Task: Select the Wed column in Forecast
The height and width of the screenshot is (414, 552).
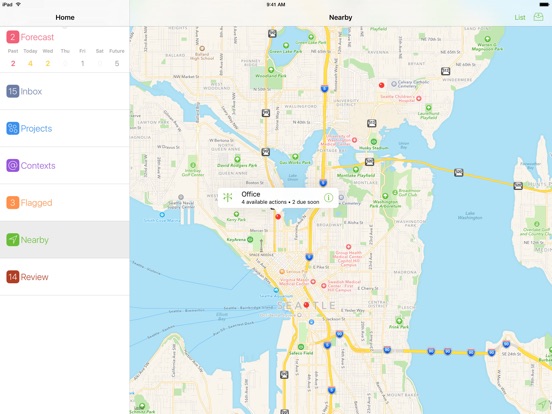Action: pos(48,58)
